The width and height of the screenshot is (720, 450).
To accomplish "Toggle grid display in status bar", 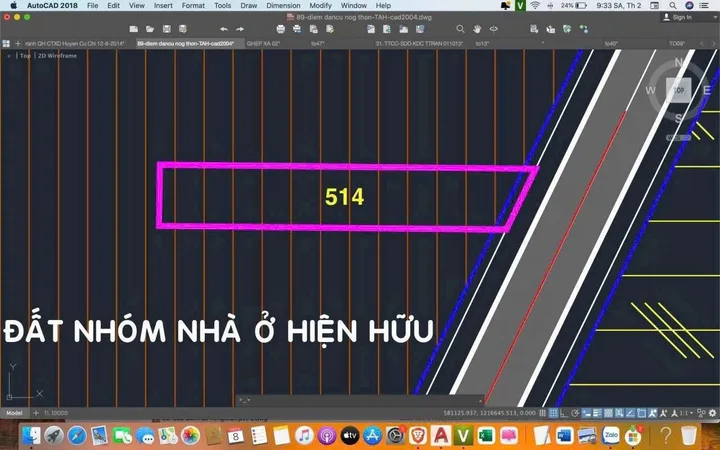I will point(542,413).
